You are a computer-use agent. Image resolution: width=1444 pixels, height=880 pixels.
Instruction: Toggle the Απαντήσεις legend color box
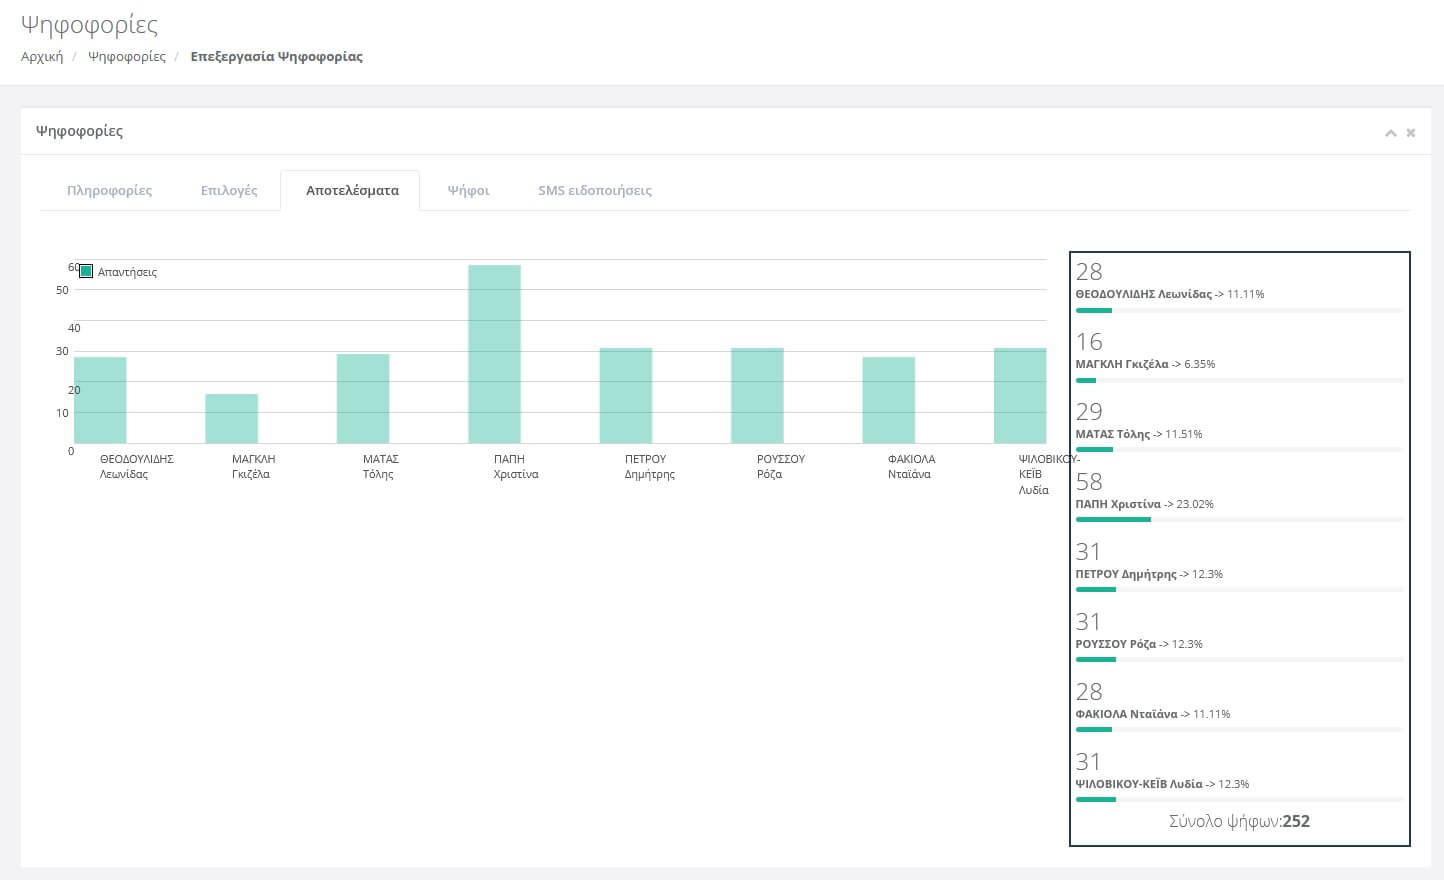pos(86,271)
